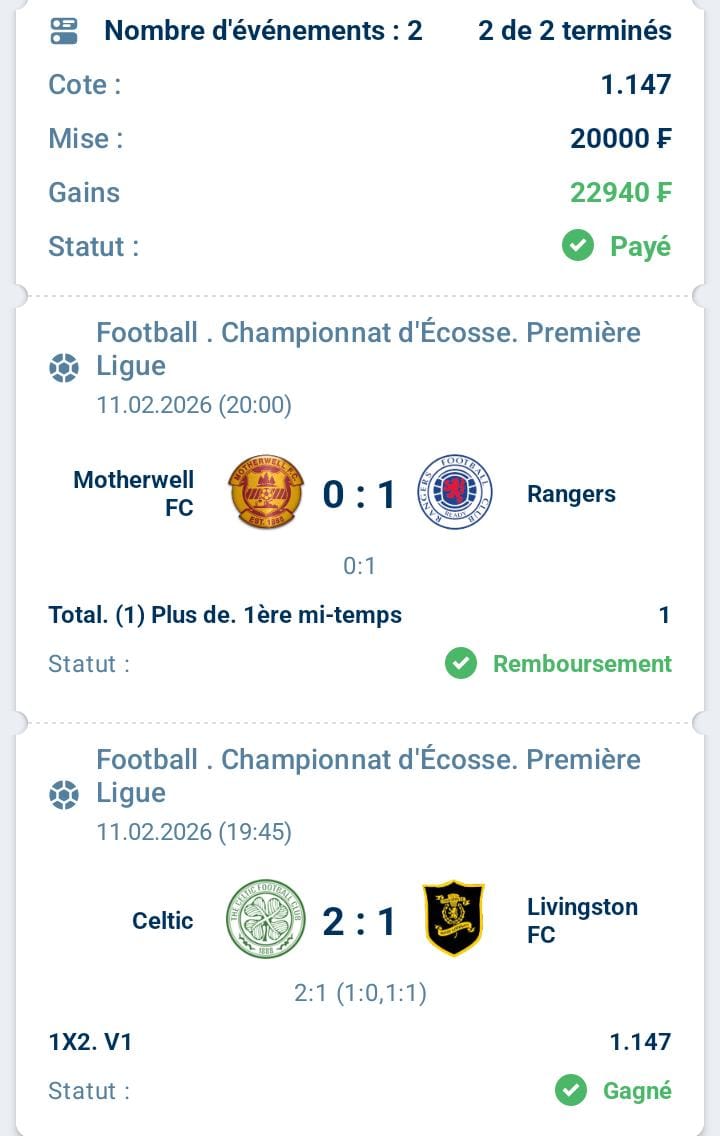Click the Motherwell FC club crest
This screenshot has width=720, height=1136.
point(267,493)
